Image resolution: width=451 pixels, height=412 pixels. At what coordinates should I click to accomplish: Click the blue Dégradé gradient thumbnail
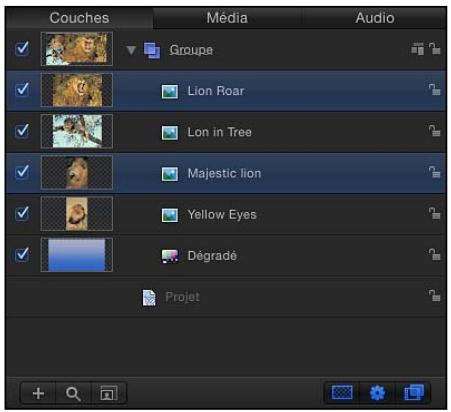[77, 255]
